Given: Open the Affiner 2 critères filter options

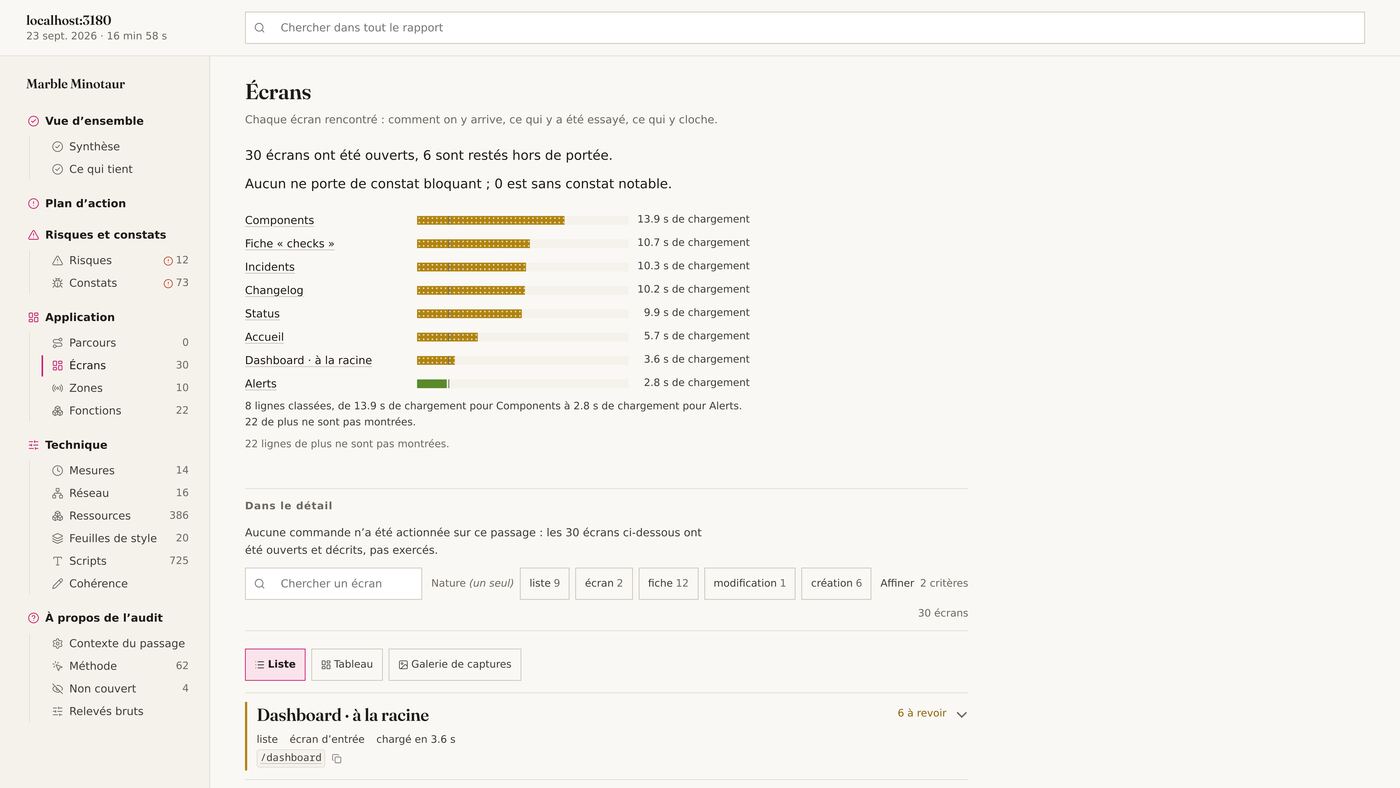Looking at the screenshot, I should pyautogui.click(x=924, y=584).
